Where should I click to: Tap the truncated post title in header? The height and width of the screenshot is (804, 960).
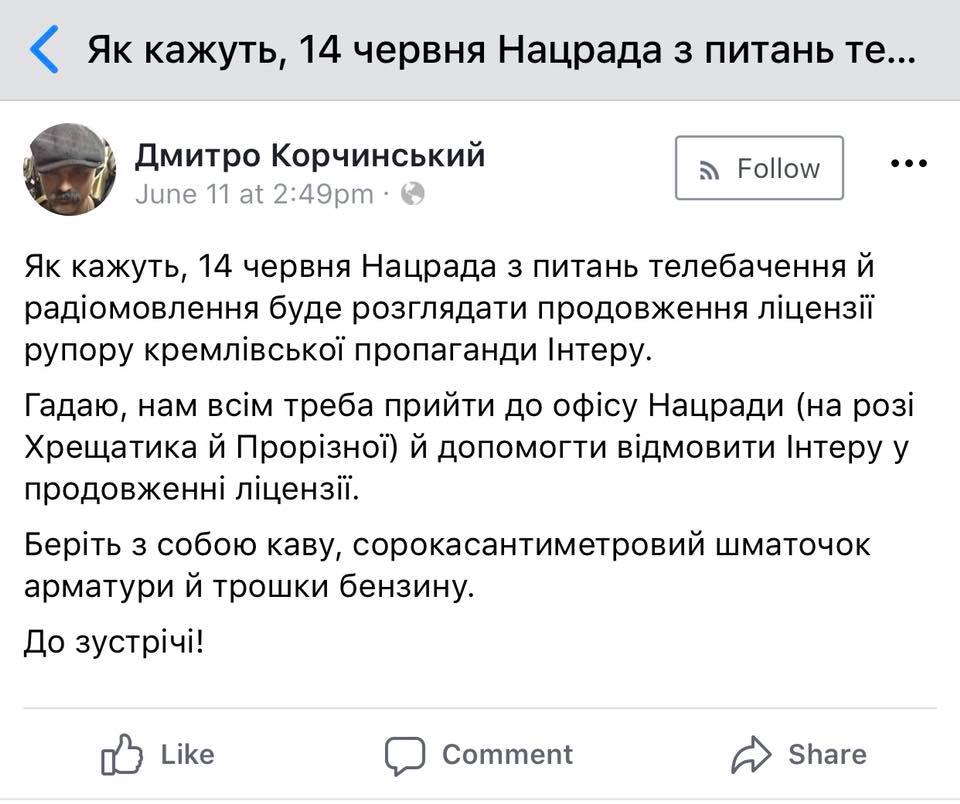pyautogui.click(x=500, y=49)
